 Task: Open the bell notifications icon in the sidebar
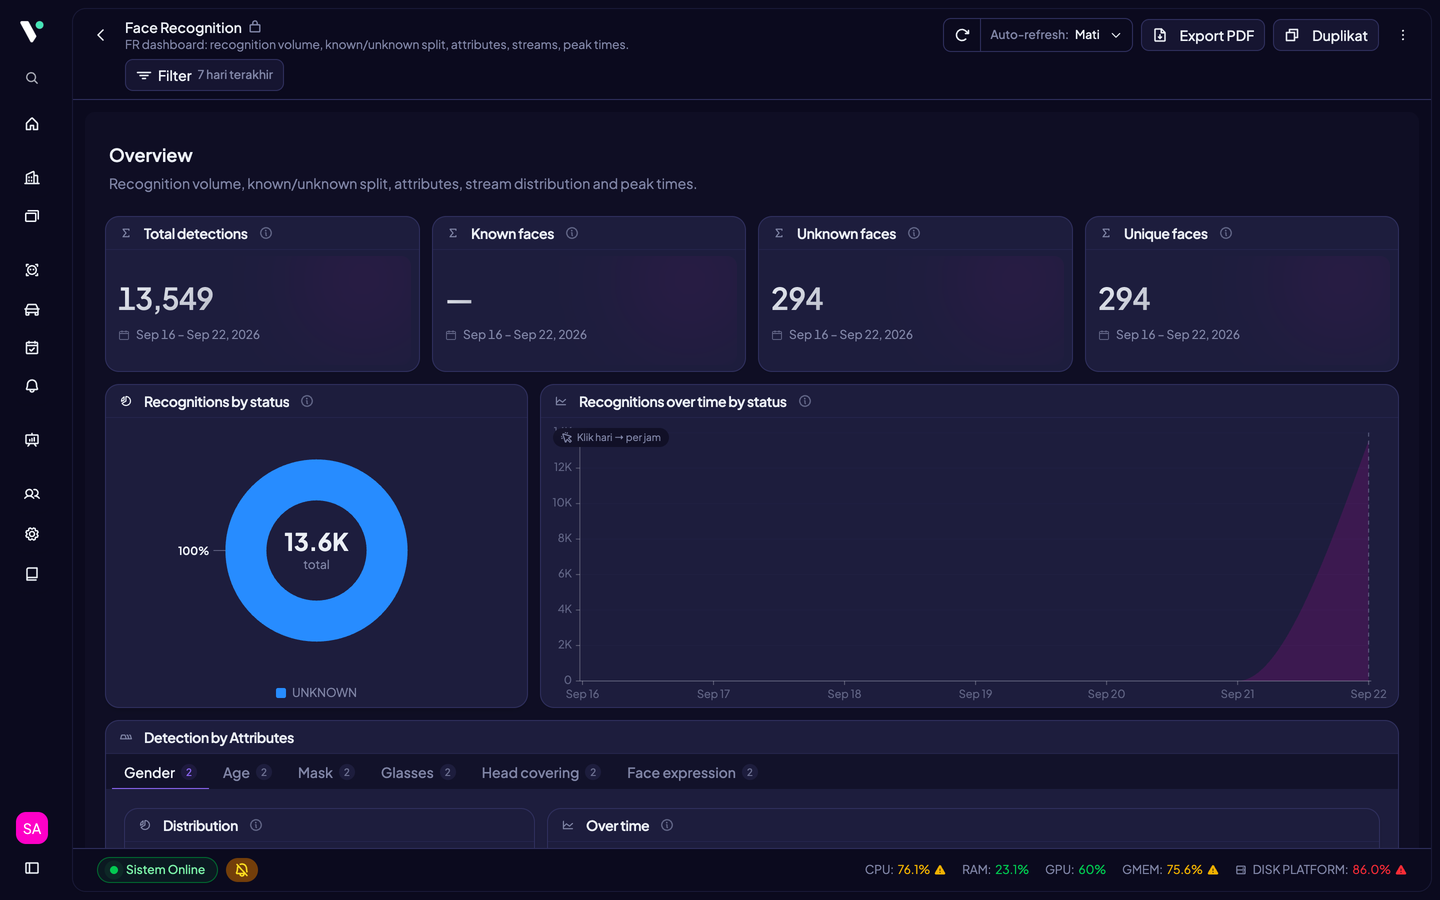pyautogui.click(x=32, y=386)
